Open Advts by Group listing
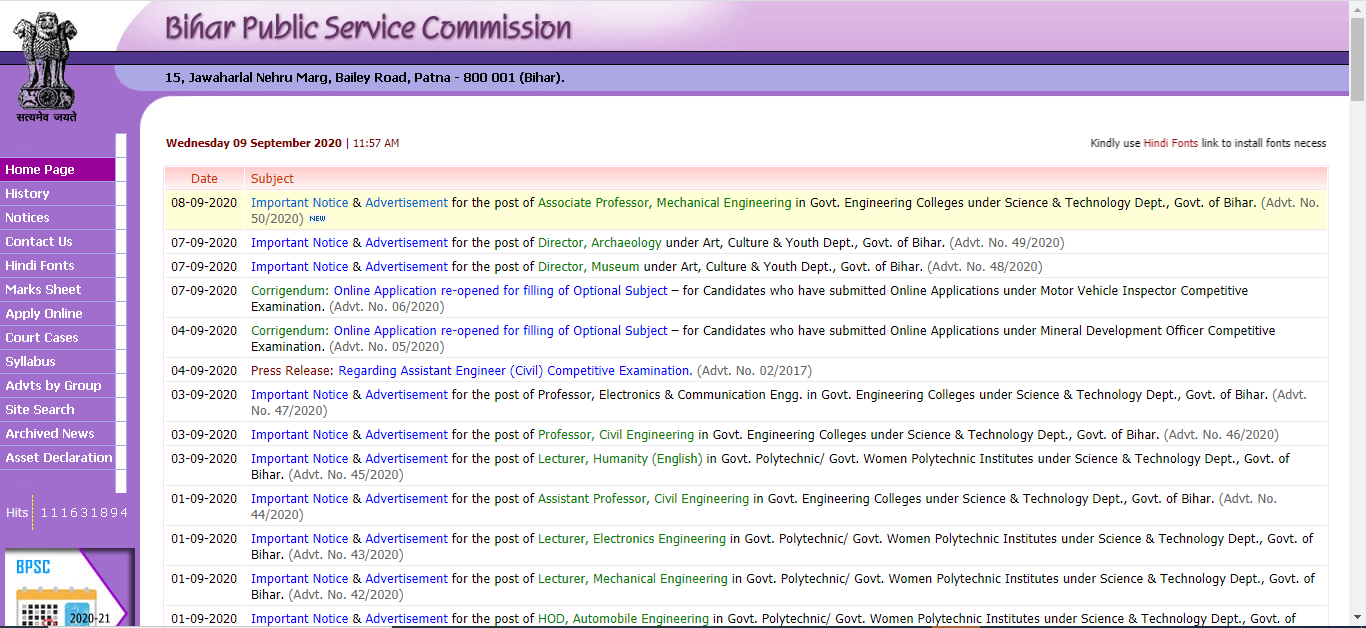Image resolution: width=1366 pixels, height=628 pixels. [x=53, y=386]
